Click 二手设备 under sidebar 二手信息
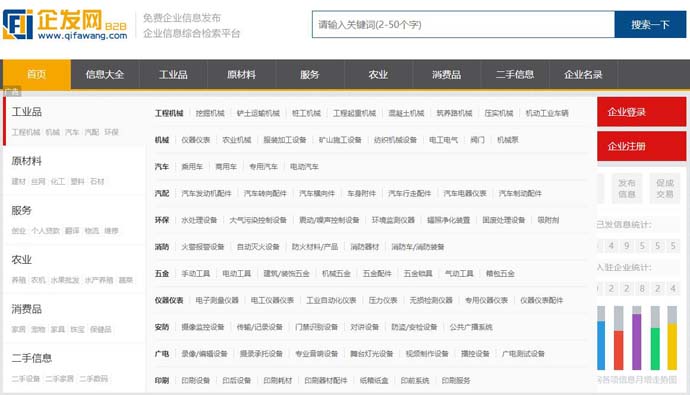The width and height of the screenshot is (690, 395). (x=26, y=378)
